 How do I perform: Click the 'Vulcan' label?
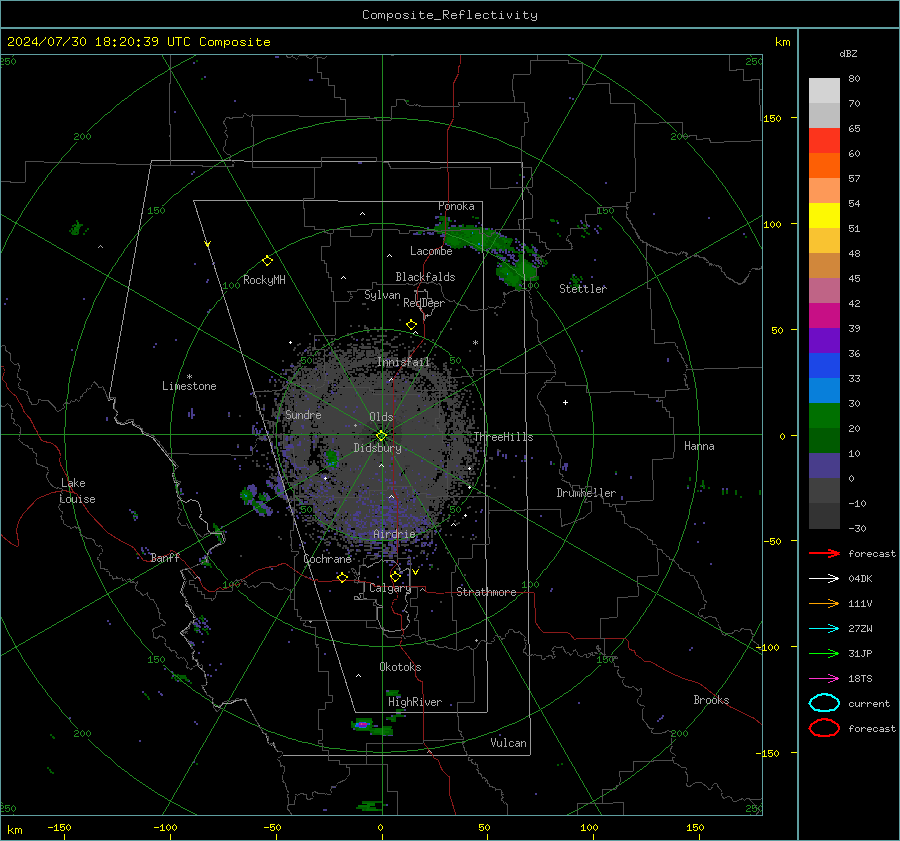[x=509, y=743]
